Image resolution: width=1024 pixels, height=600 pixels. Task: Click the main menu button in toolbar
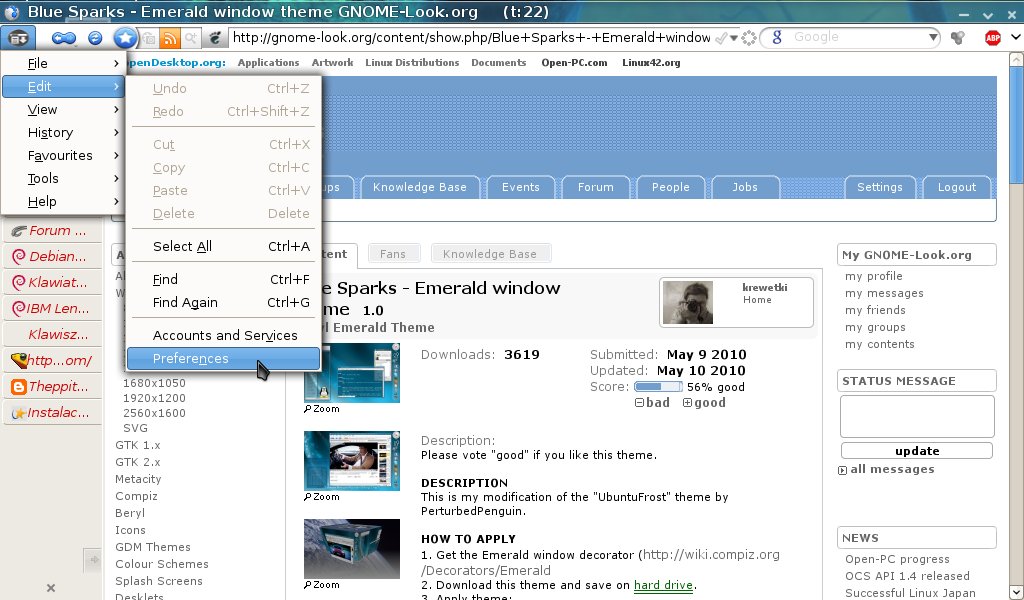18,38
